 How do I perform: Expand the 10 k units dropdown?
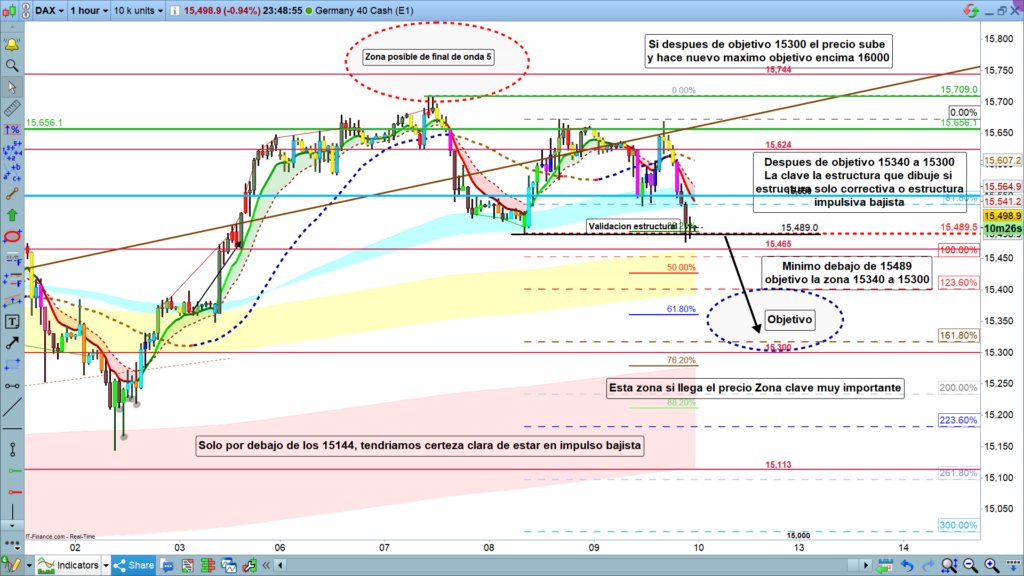138,11
